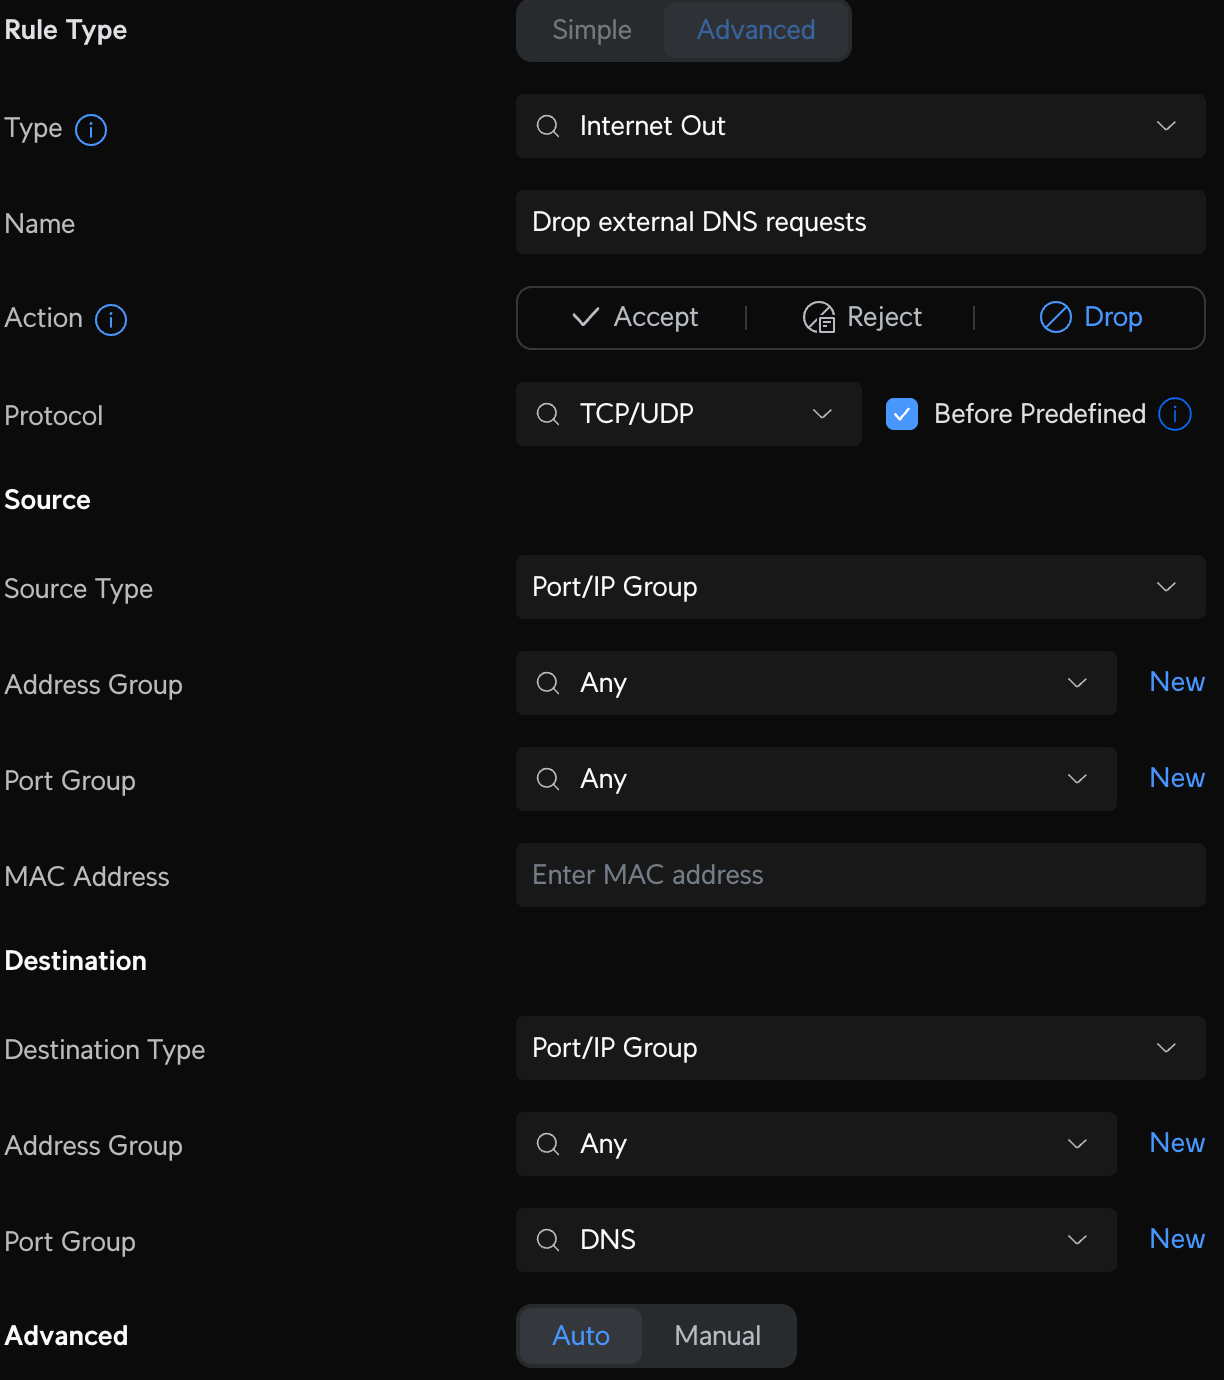Click the Before Predefined info icon
This screenshot has width=1224, height=1380.
tap(1175, 414)
